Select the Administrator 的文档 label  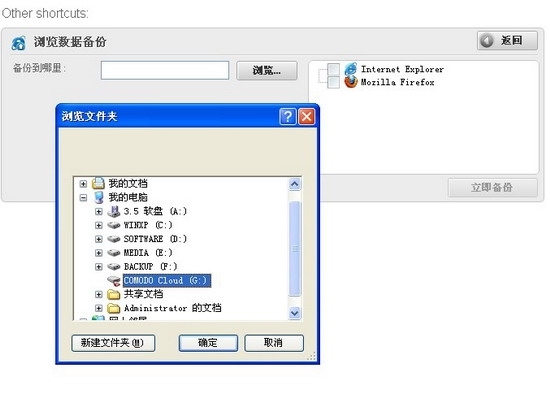pyautogui.click(x=172, y=308)
